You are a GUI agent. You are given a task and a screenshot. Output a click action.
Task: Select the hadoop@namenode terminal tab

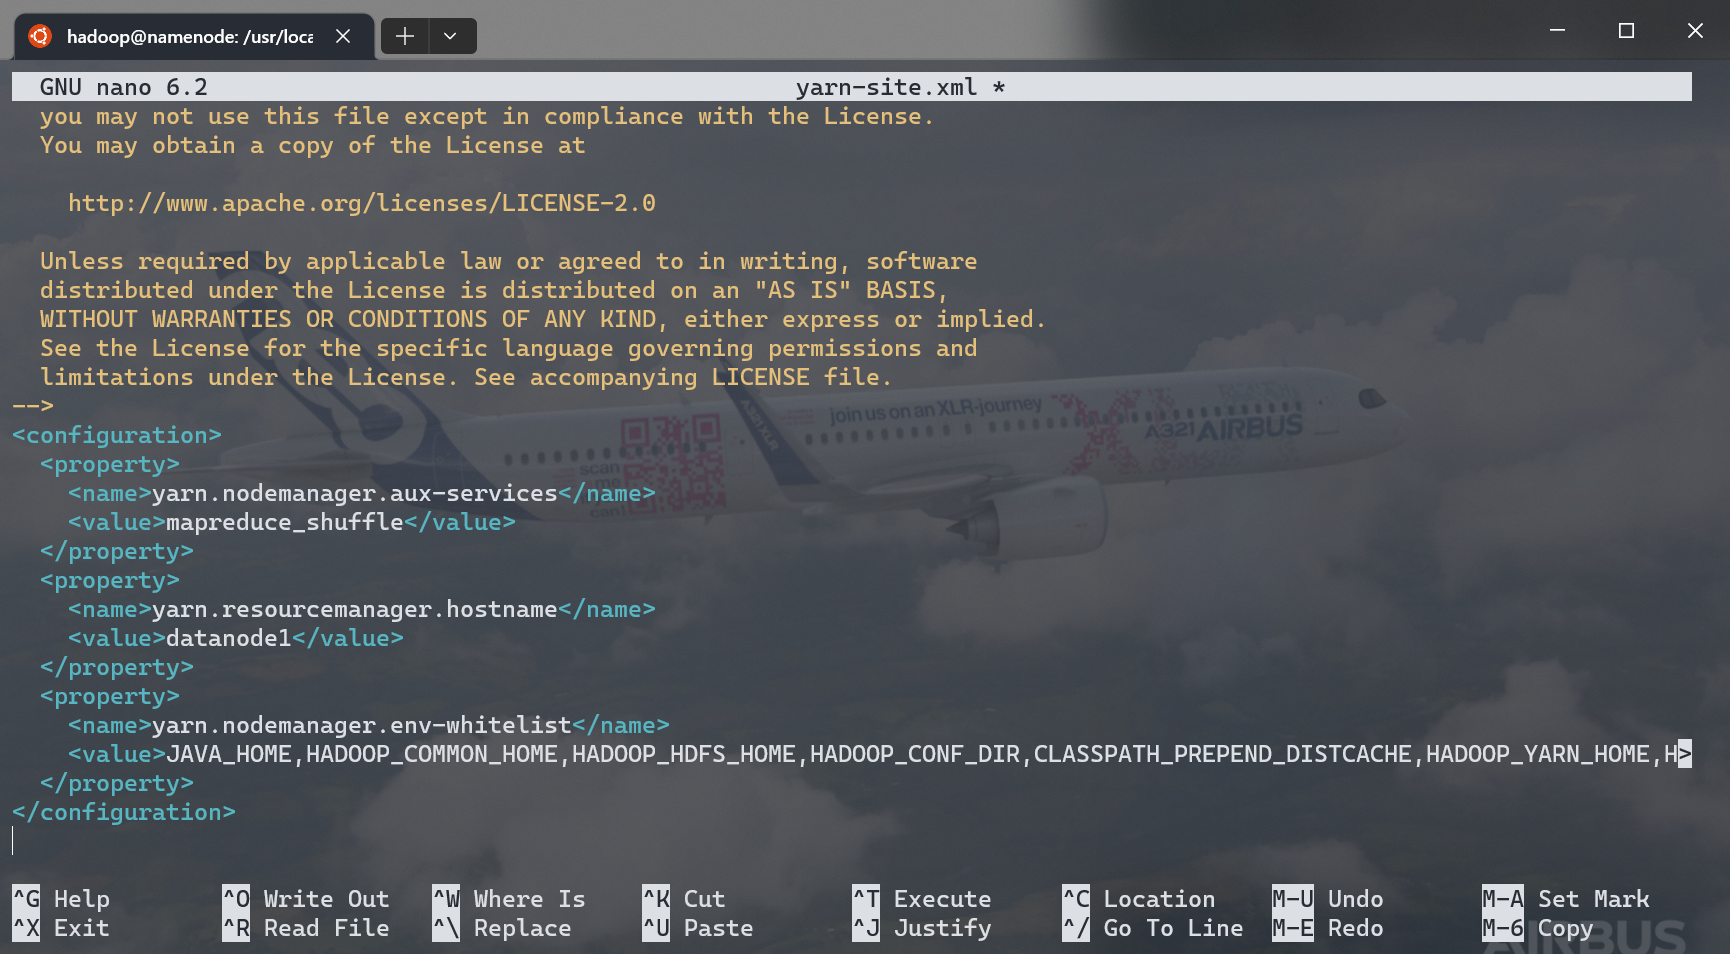[189, 36]
